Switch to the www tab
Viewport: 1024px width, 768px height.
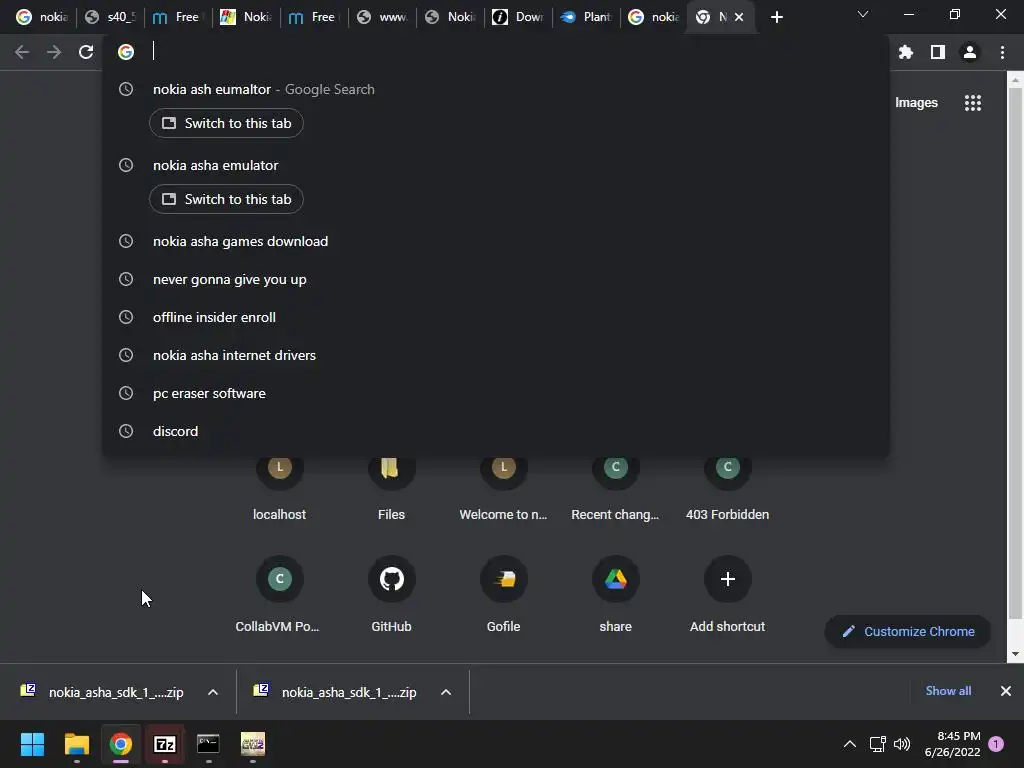[x=383, y=17]
